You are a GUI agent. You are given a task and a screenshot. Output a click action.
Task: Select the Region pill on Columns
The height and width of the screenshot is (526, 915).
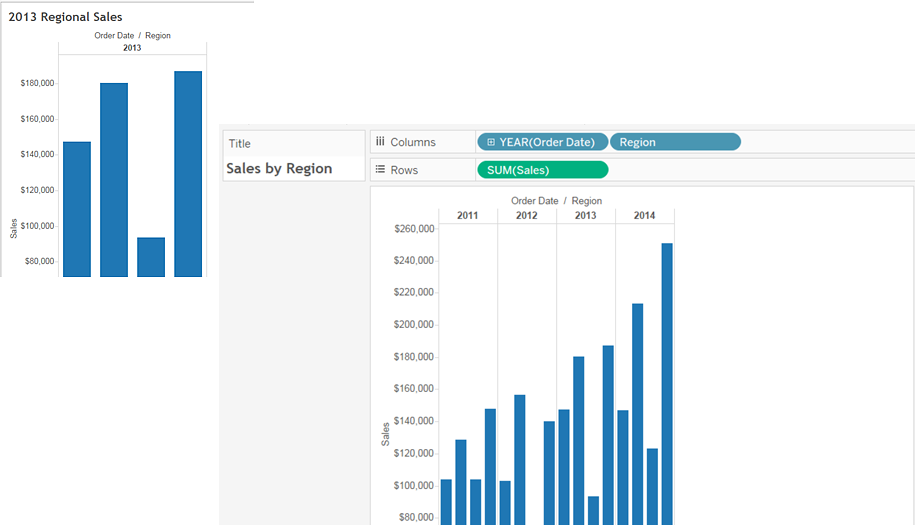[x=675, y=142]
